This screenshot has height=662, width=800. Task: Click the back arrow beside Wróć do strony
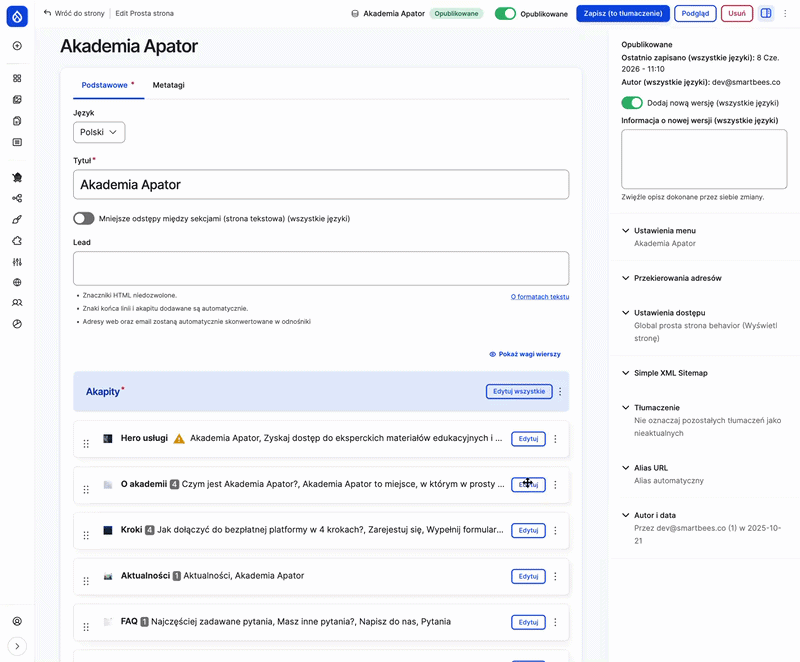(x=47, y=13)
